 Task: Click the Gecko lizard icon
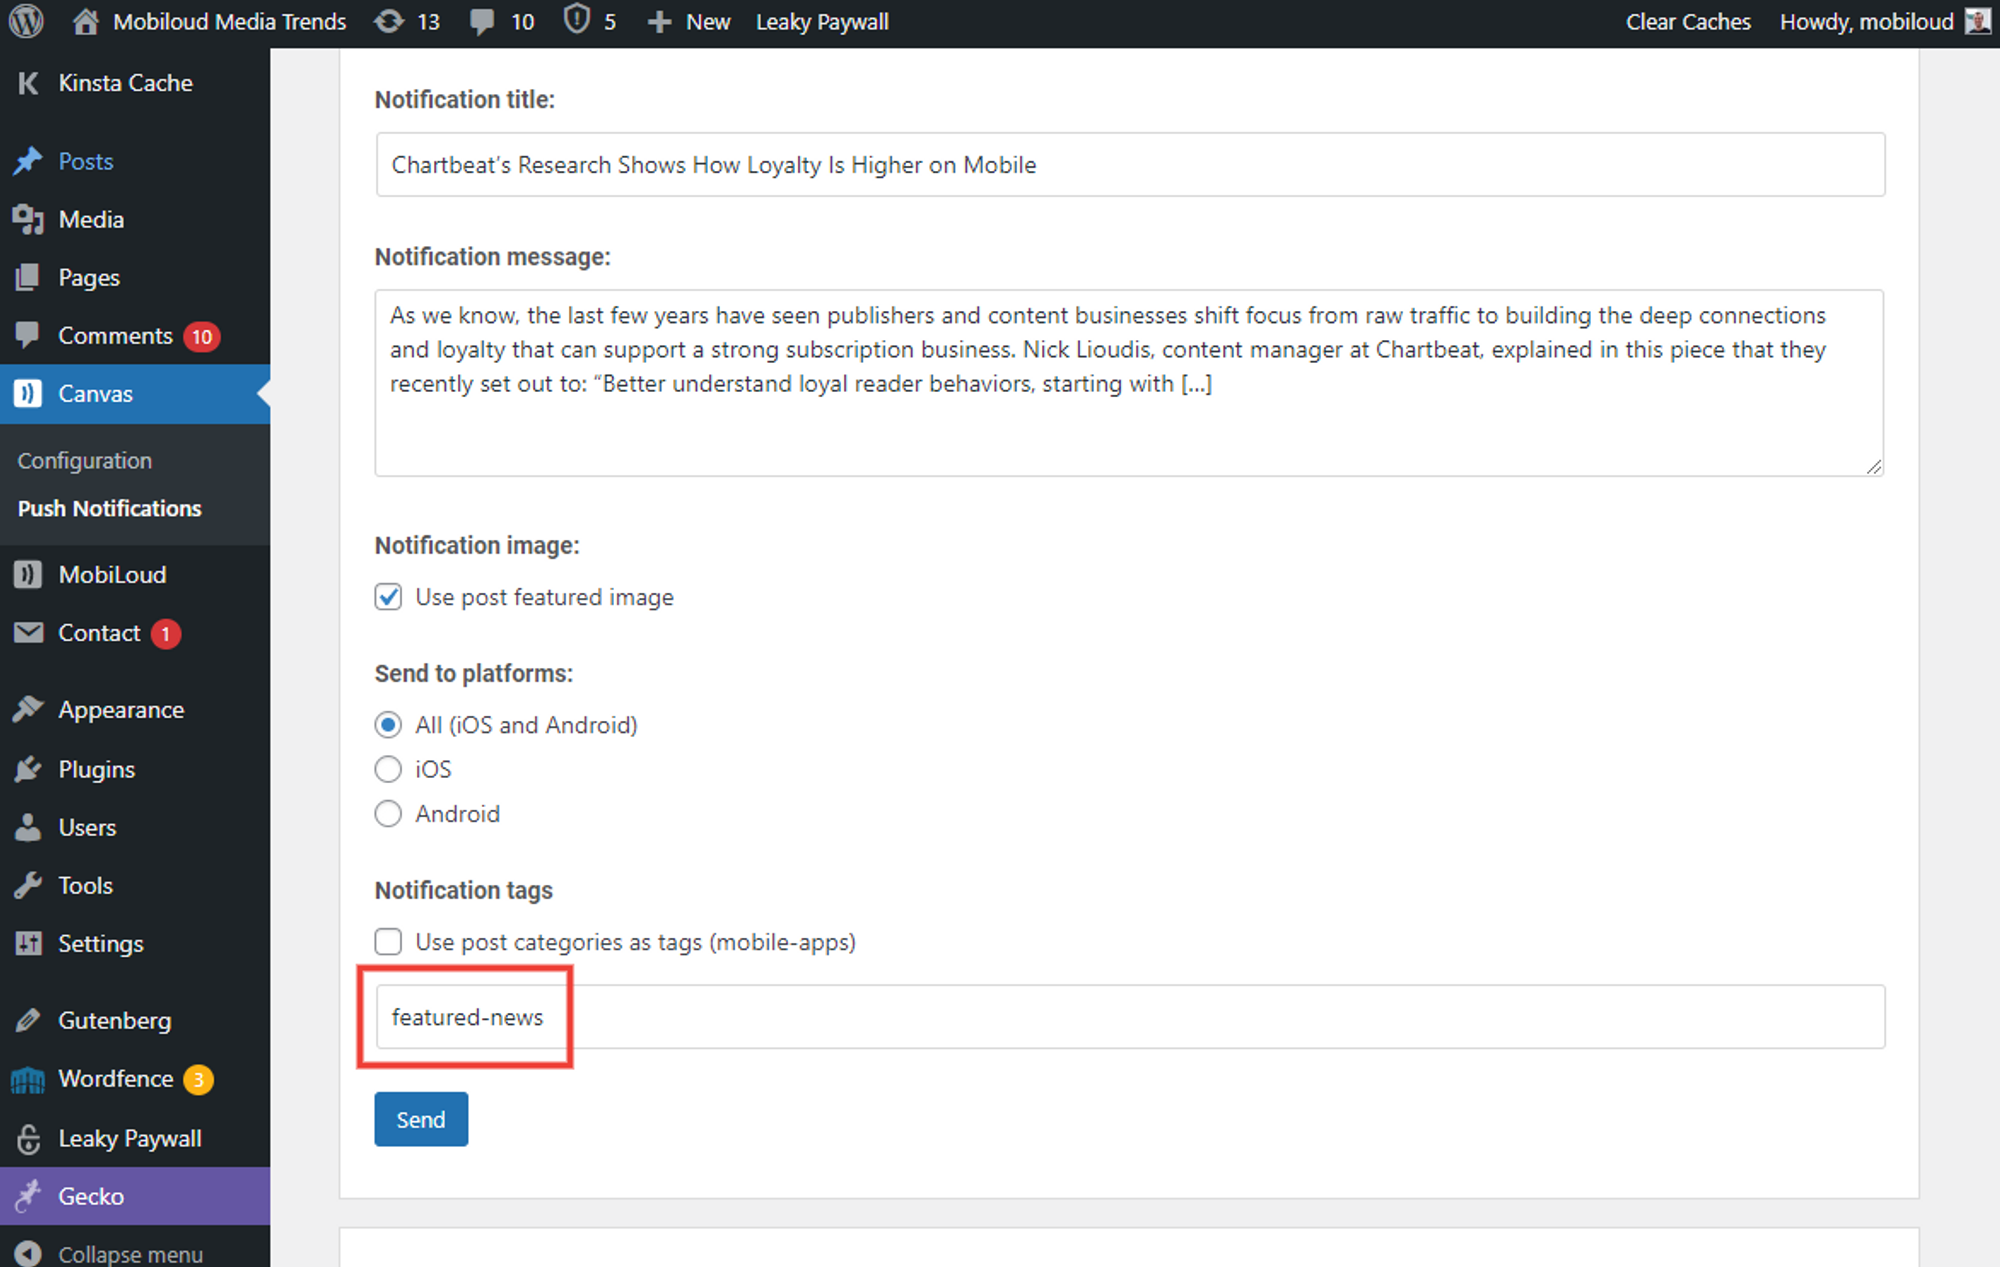click(x=28, y=1195)
